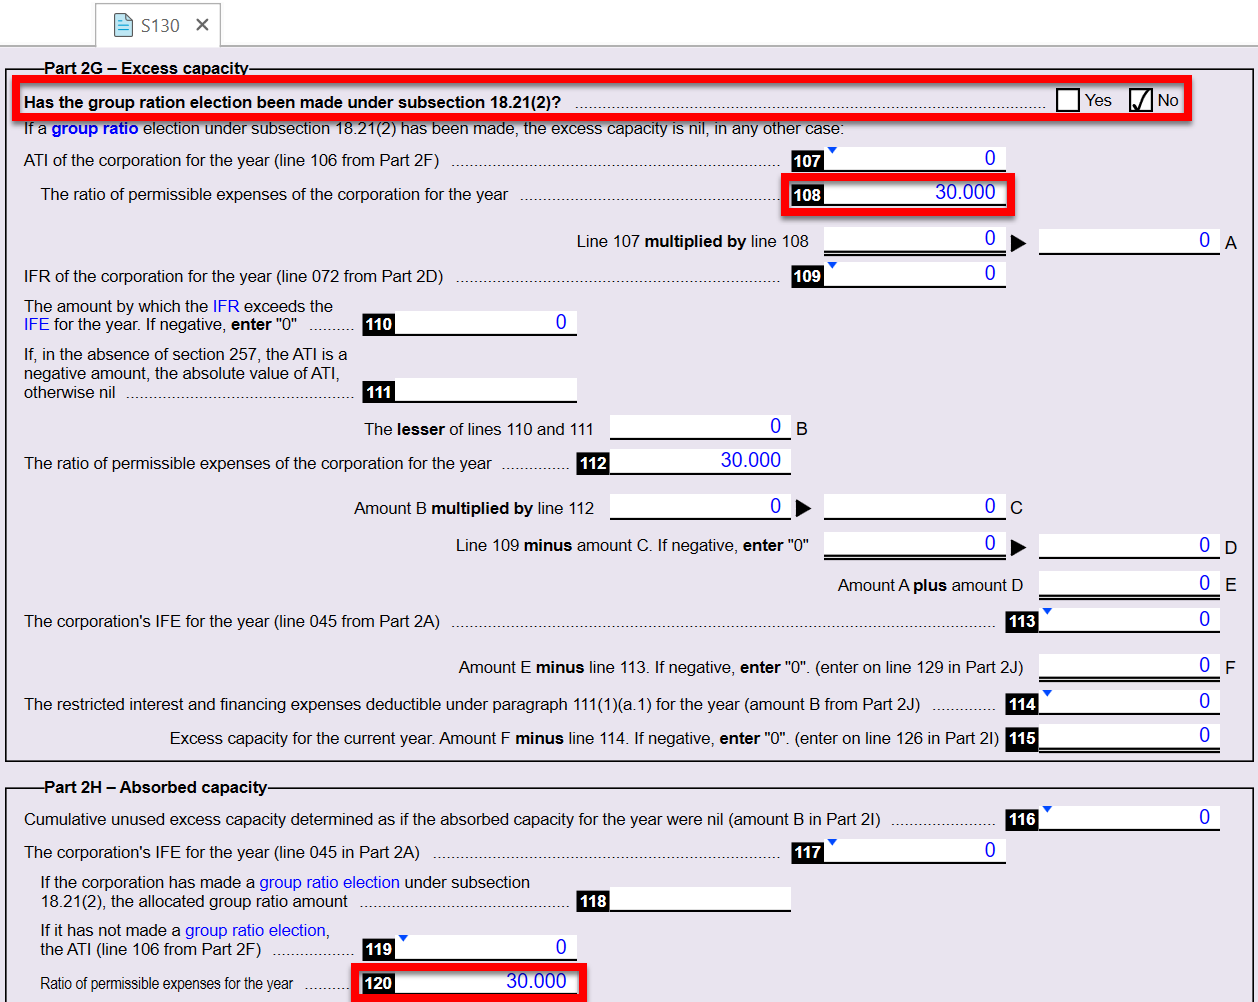Click the line 117 IFE field
1258x1002 pixels.
pos(914,851)
